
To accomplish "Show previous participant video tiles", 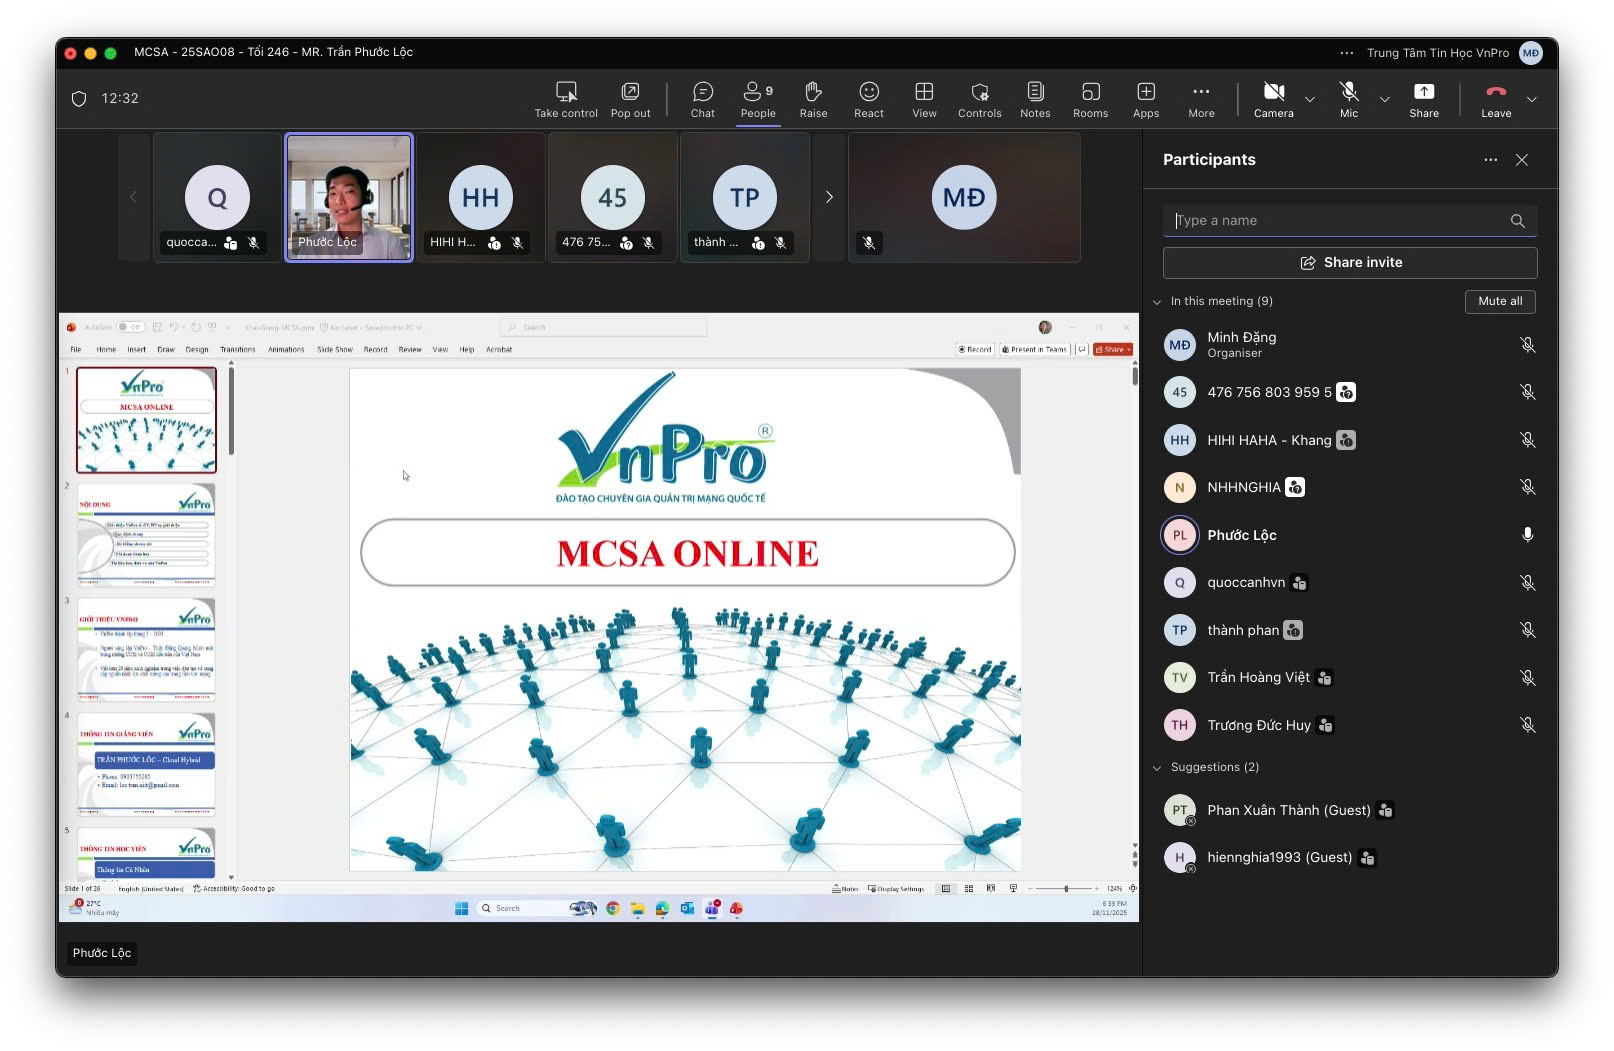I will (133, 197).
